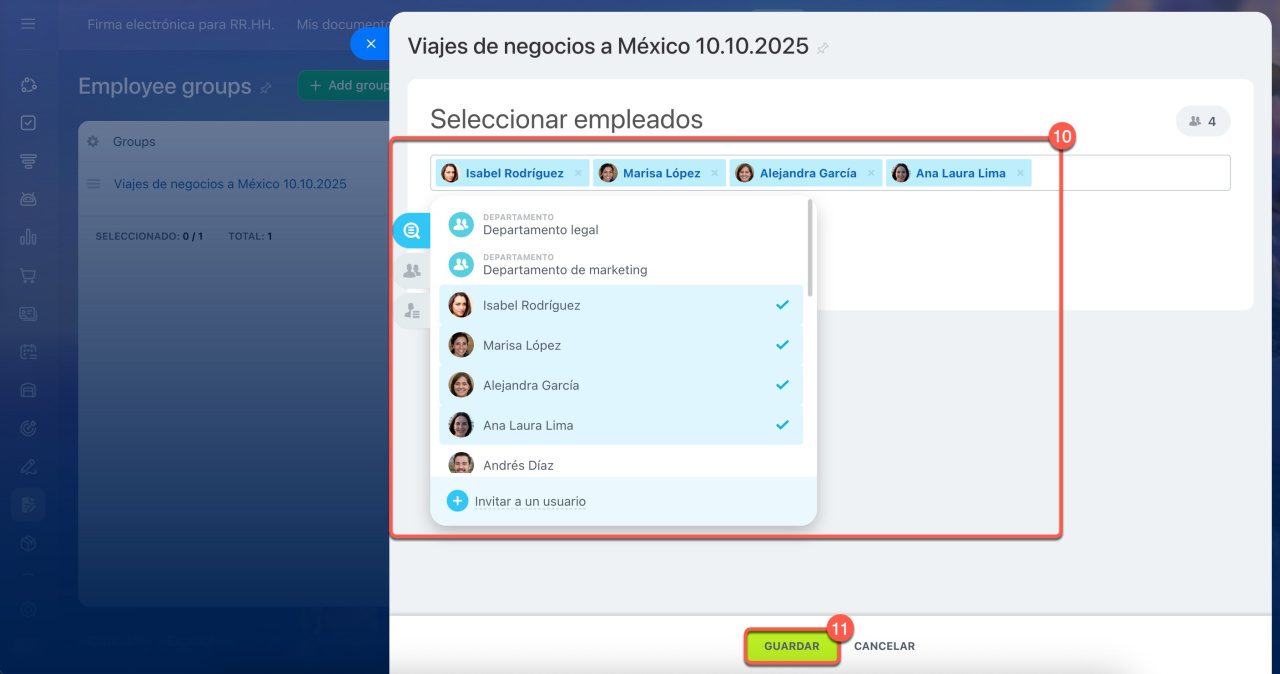Open the recent search tab icon
This screenshot has width=1280, height=674.
[411, 231]
